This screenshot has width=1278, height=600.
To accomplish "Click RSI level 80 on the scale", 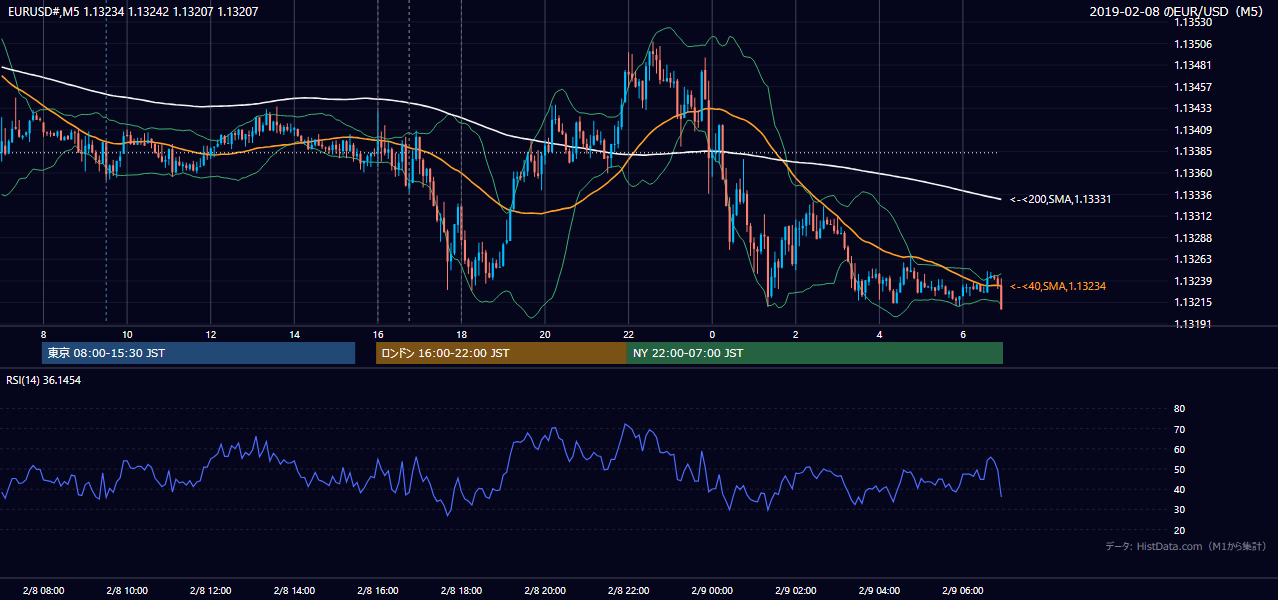I will [1179, 409].
